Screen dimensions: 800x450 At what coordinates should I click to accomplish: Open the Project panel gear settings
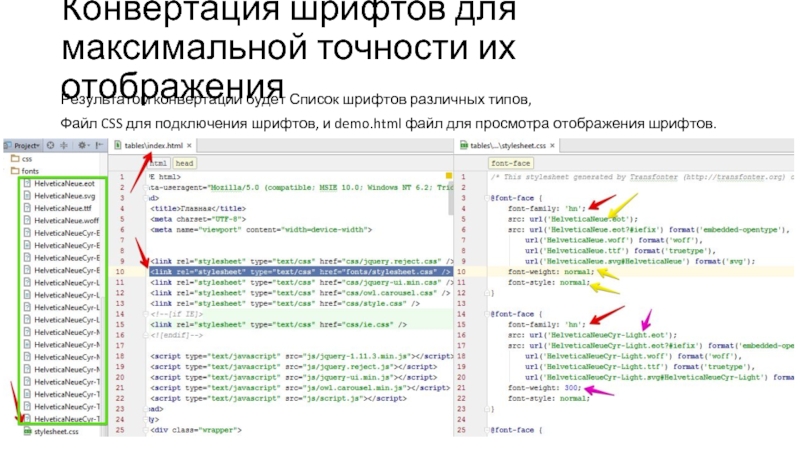click(x=83, y=145)
